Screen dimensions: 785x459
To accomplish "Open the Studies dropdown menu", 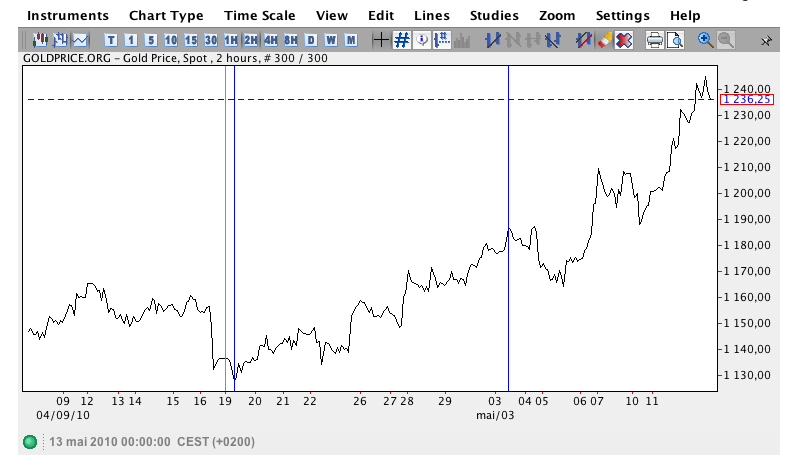I will pyautogui.click(x=494, y=16).
